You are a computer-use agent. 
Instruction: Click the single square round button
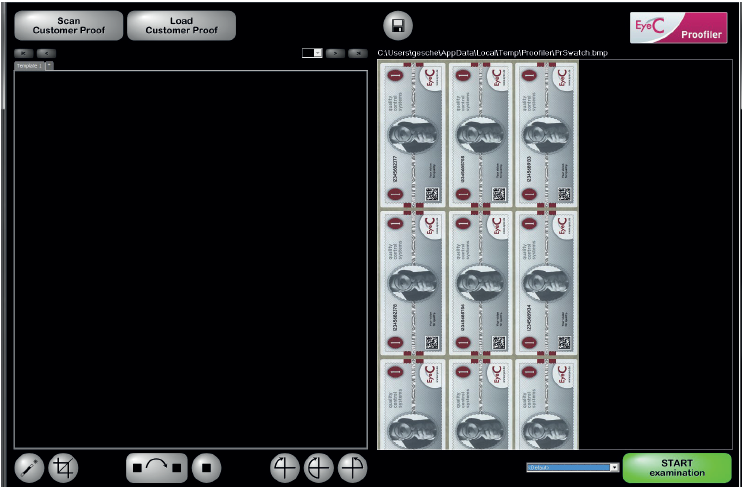[x=206, y=468]
